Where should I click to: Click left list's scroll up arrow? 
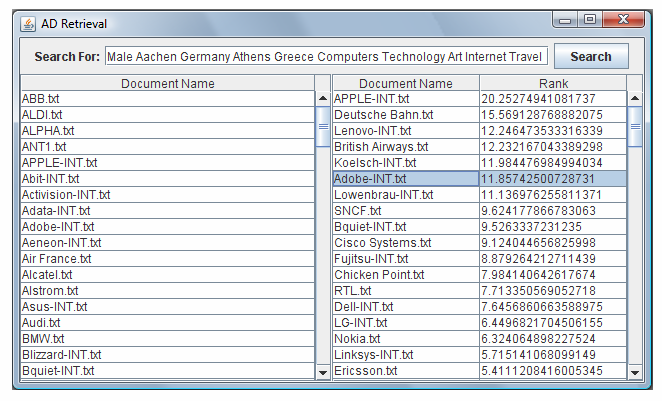tap(323, 99)
